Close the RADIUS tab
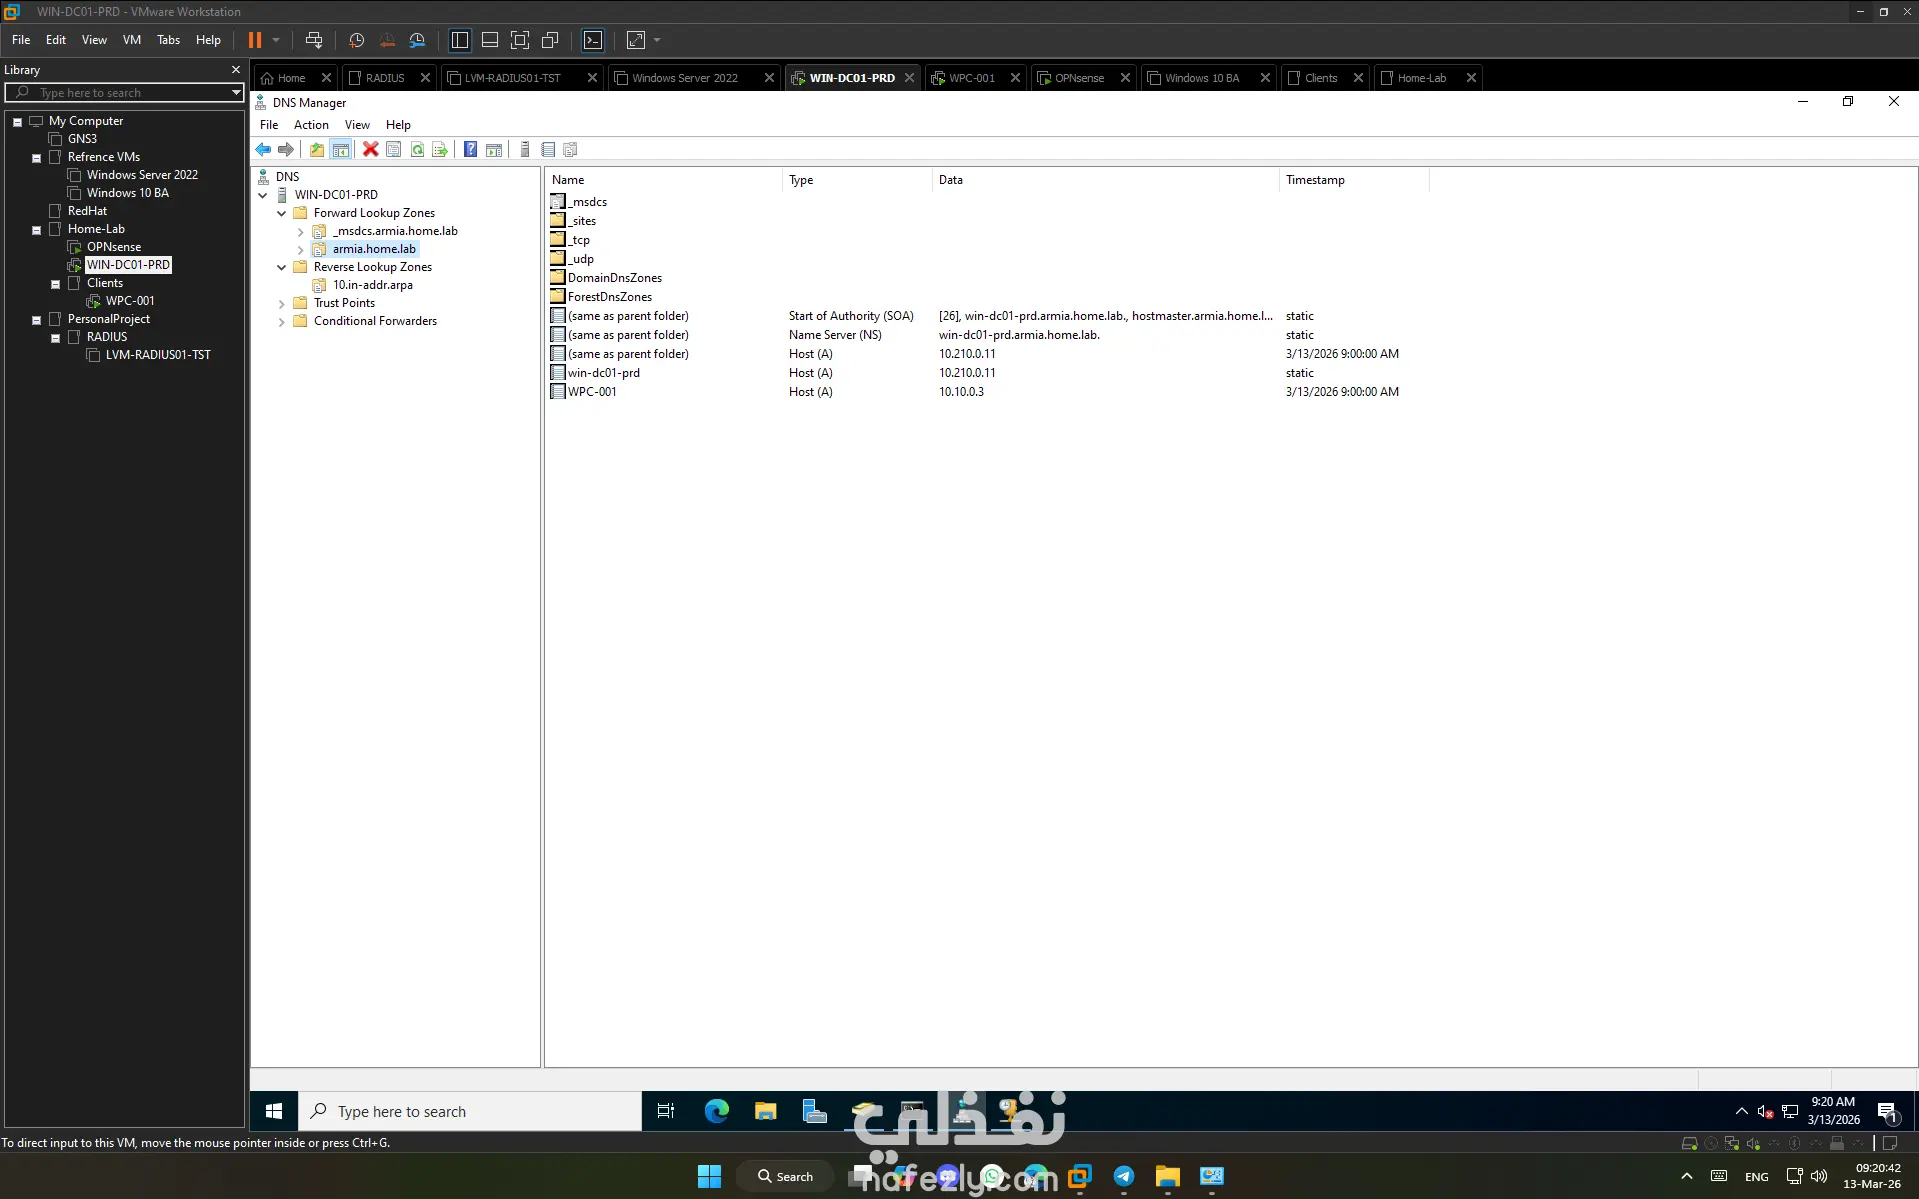This screenshot has width=1919, height=1199. pyautogui.click(x=425, y=78)
